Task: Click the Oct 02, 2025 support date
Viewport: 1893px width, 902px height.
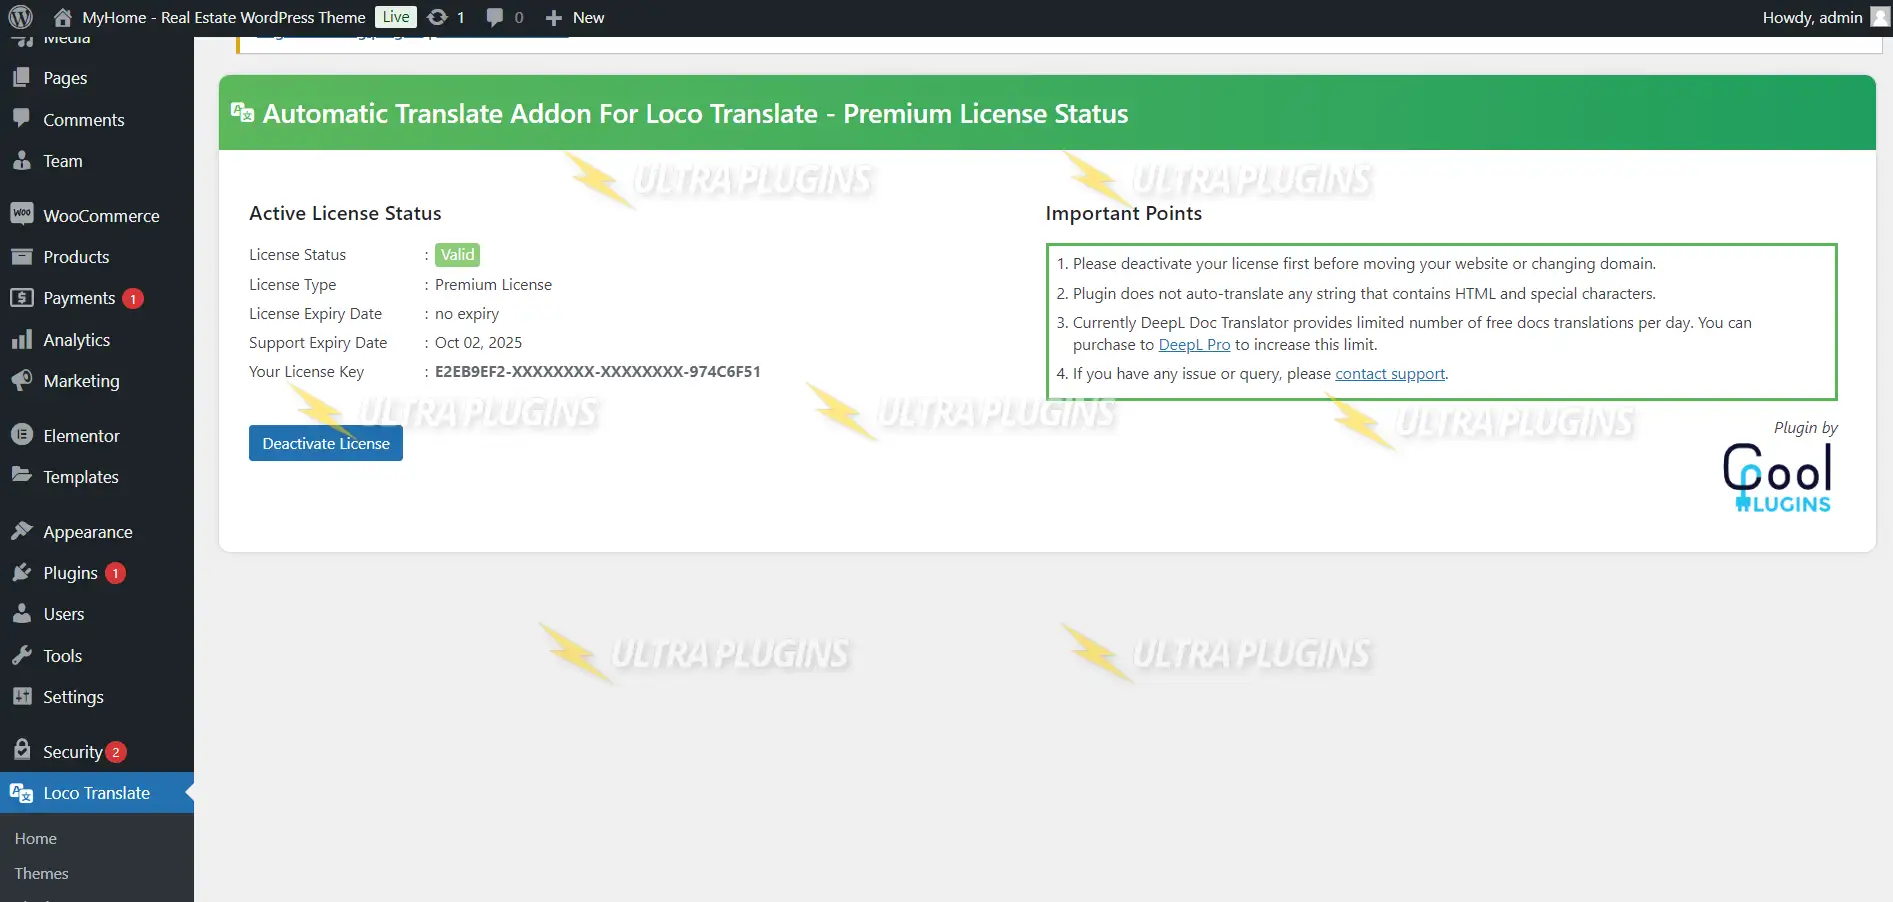Action: click(478, 342)
